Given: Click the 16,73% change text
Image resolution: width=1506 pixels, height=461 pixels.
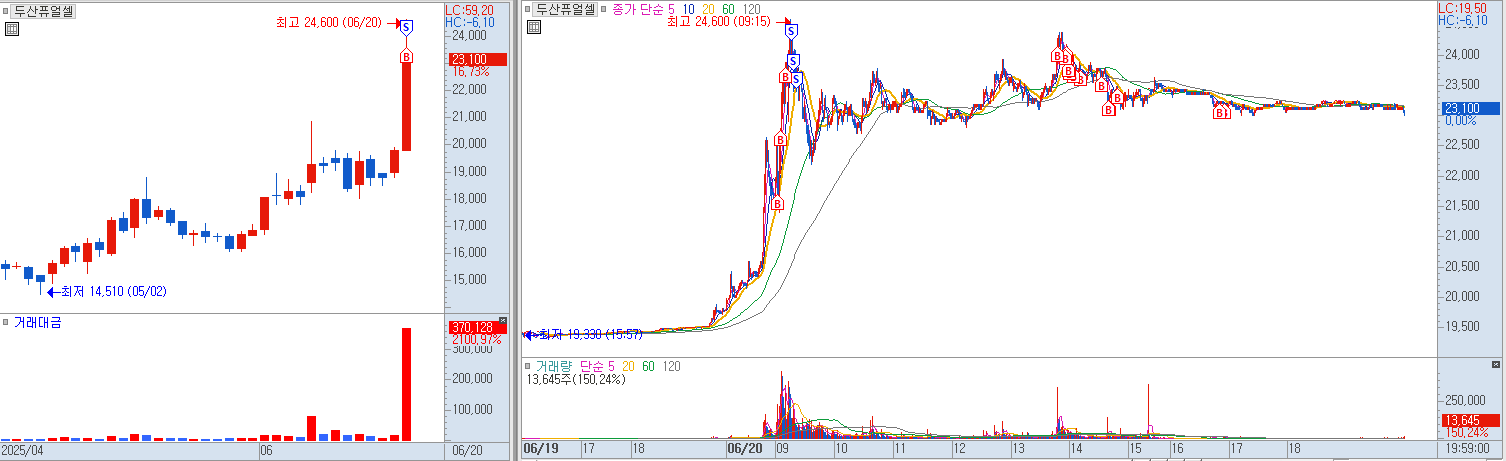Looking at the screenshot, I should [x=471, y=72].
